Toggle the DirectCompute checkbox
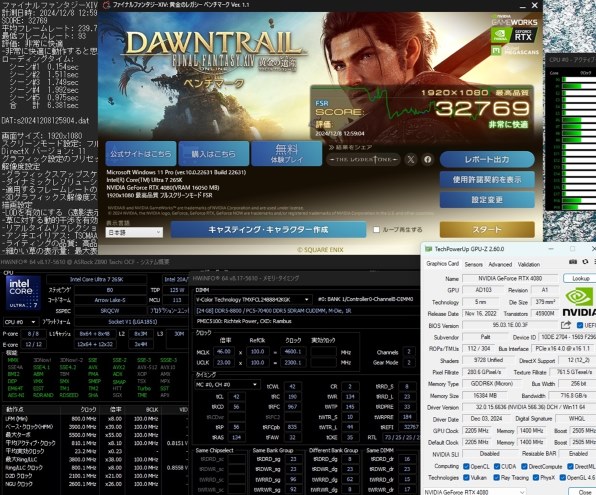The width and height of the screenshot is (596, 495). pos(524,466)
